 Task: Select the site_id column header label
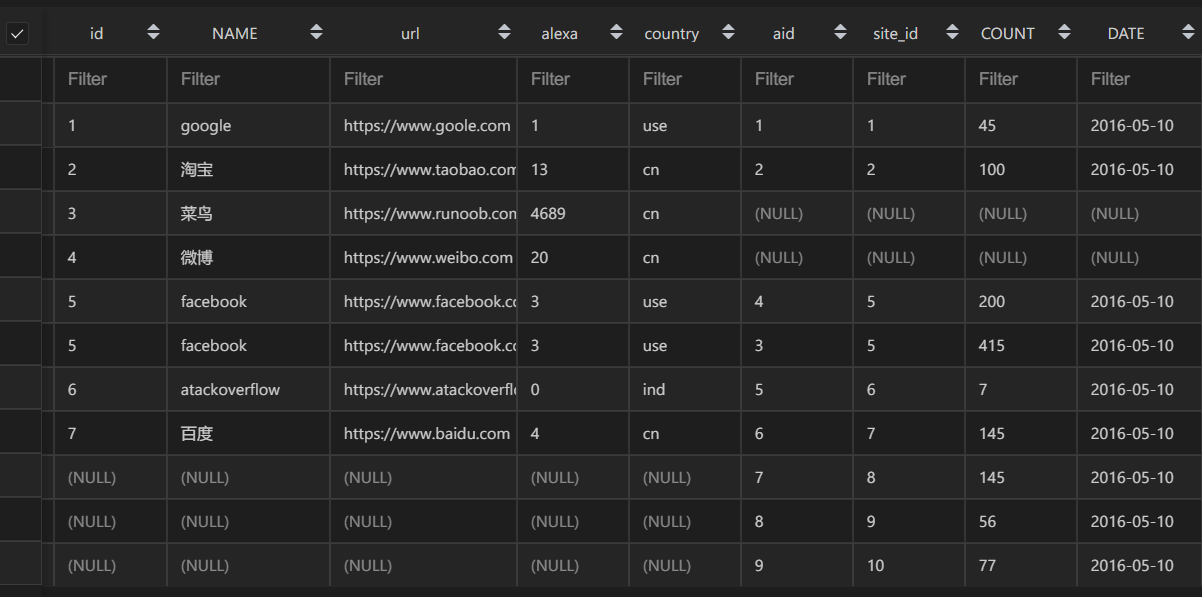[896, 34]
